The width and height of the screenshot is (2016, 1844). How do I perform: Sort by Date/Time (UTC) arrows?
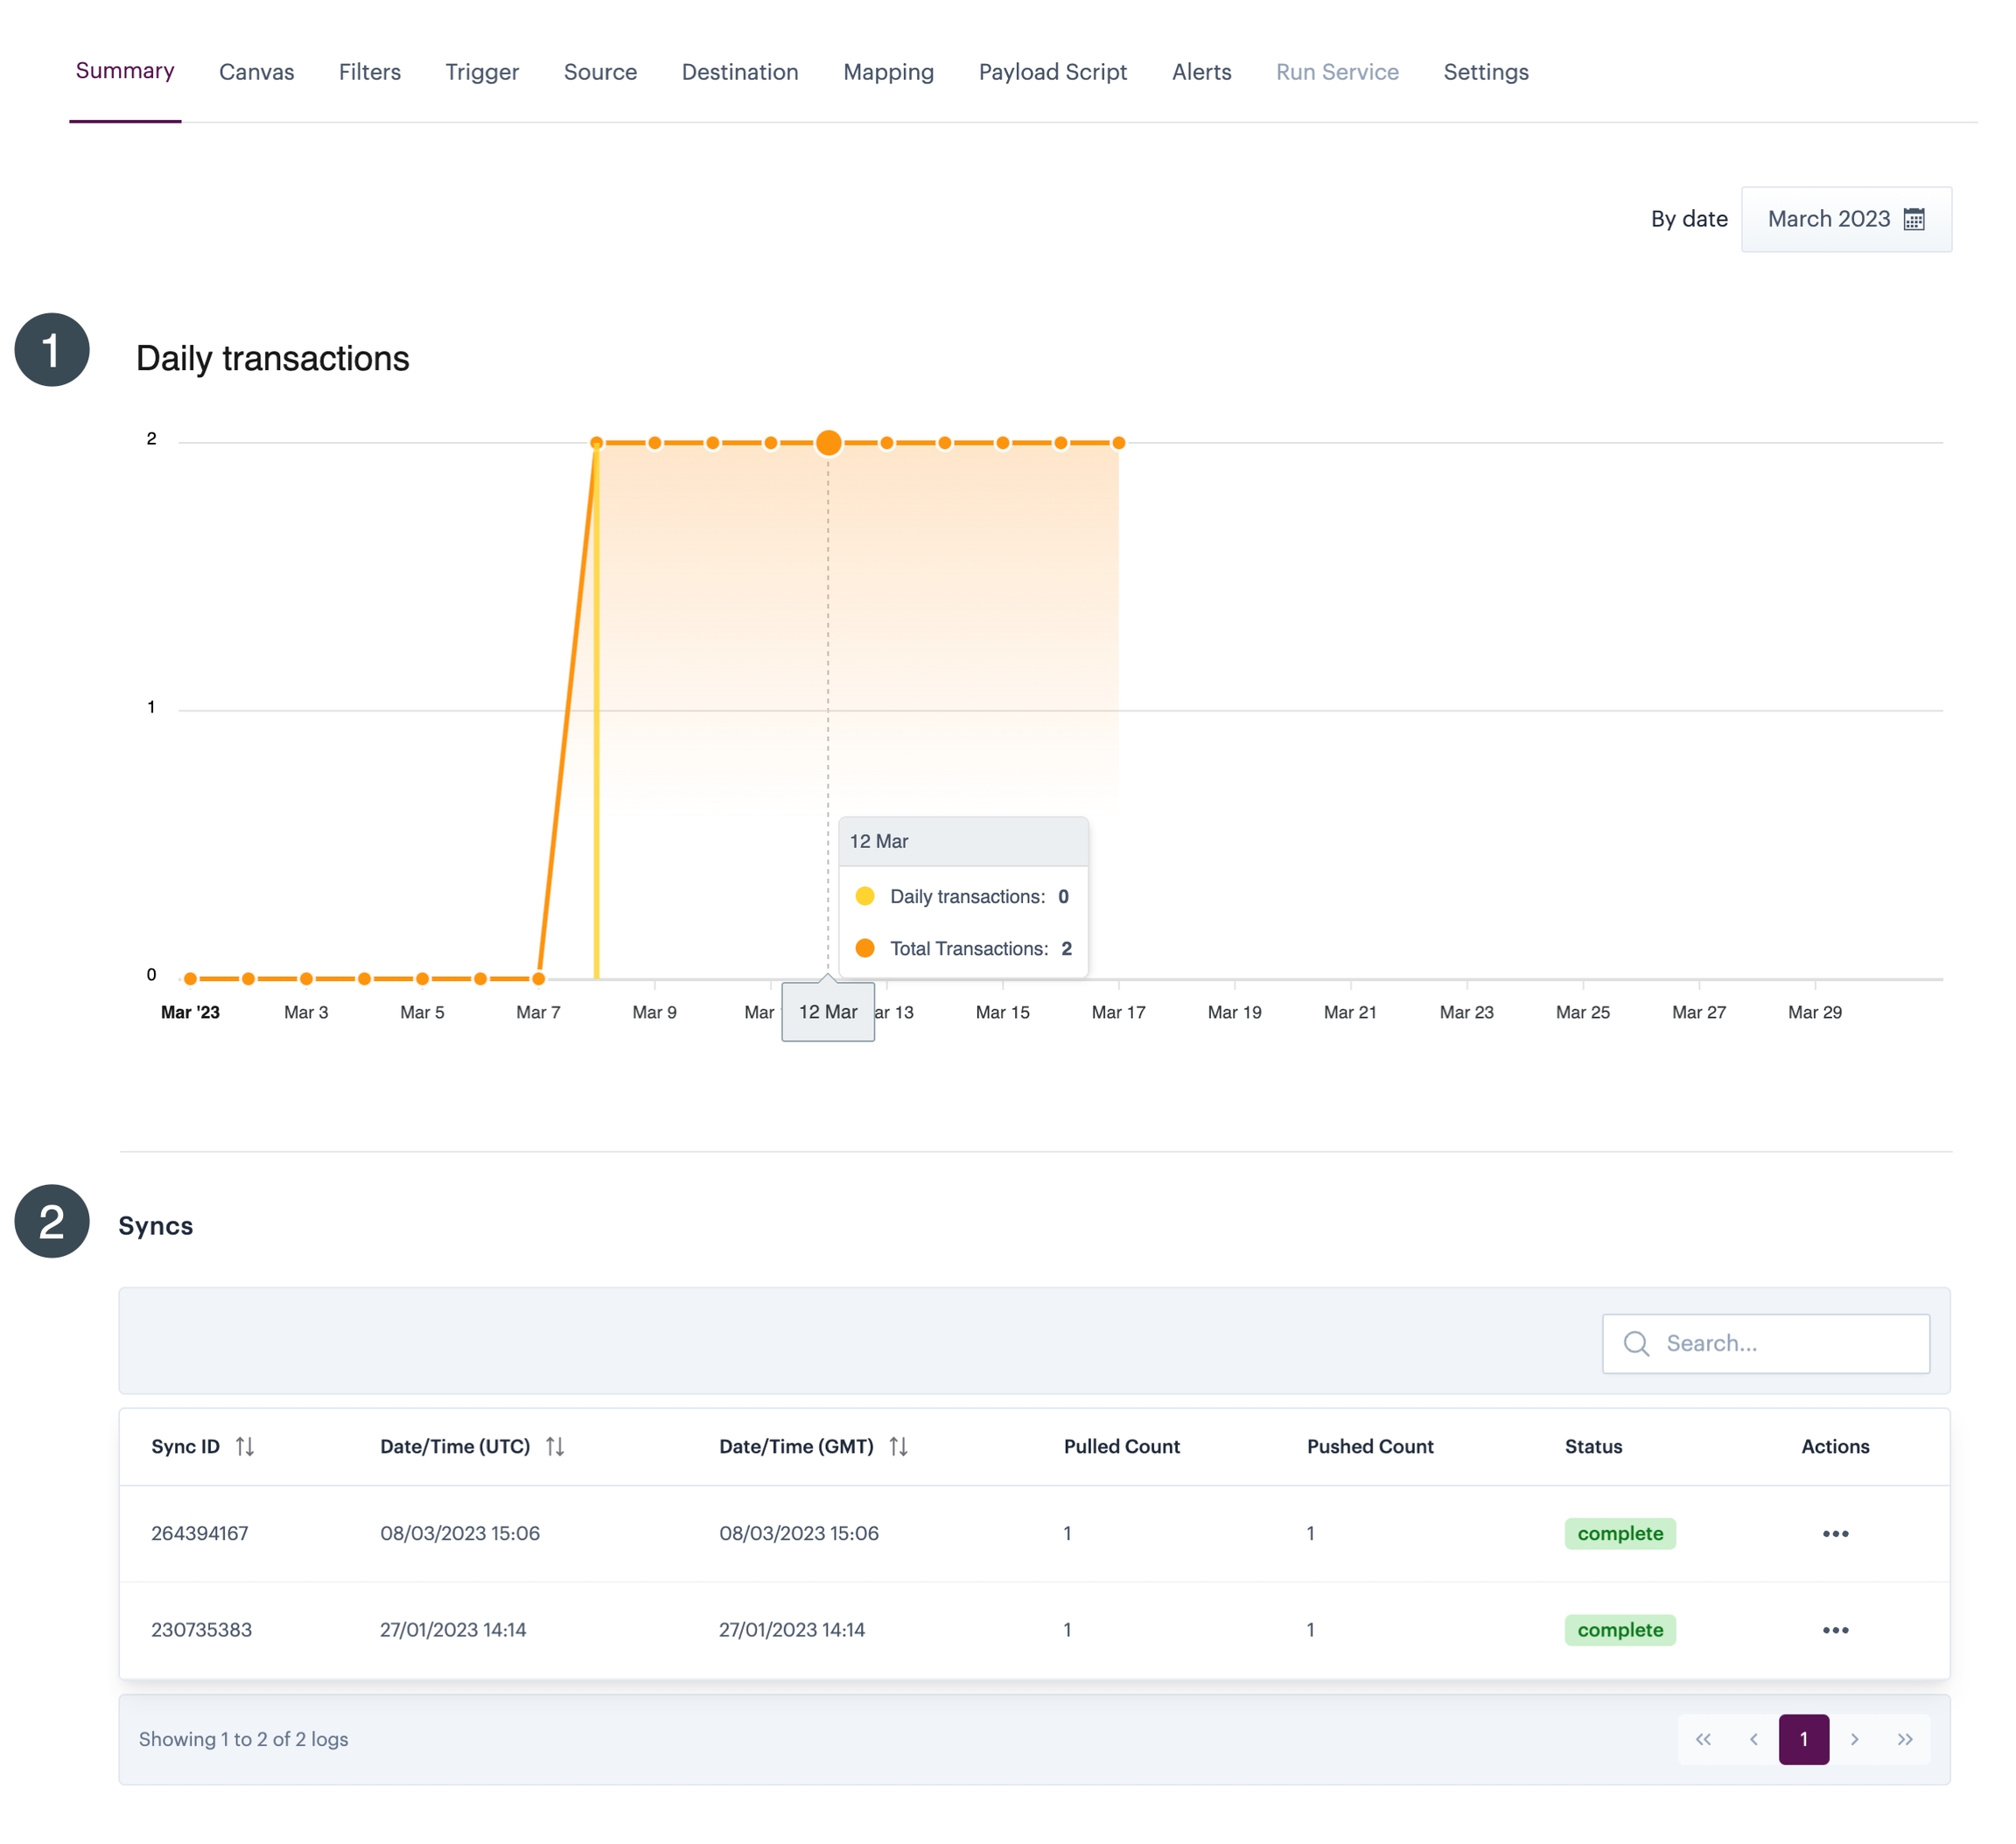[555, 1446]
